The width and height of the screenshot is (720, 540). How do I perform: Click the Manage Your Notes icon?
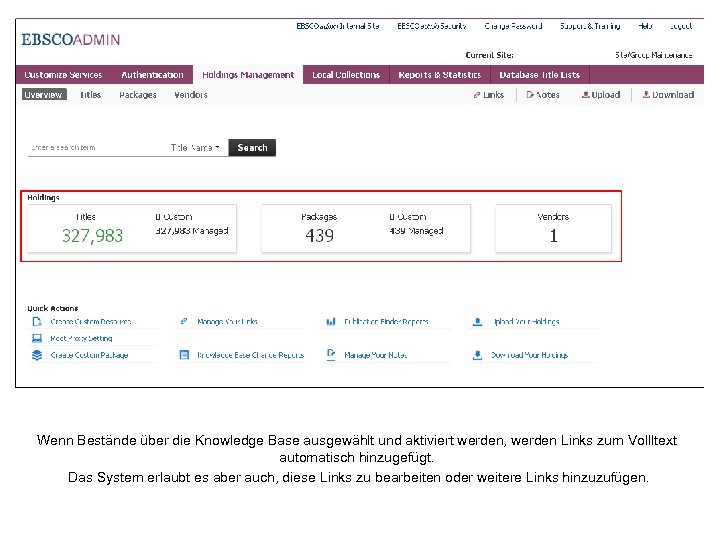(x=331, y=354)
